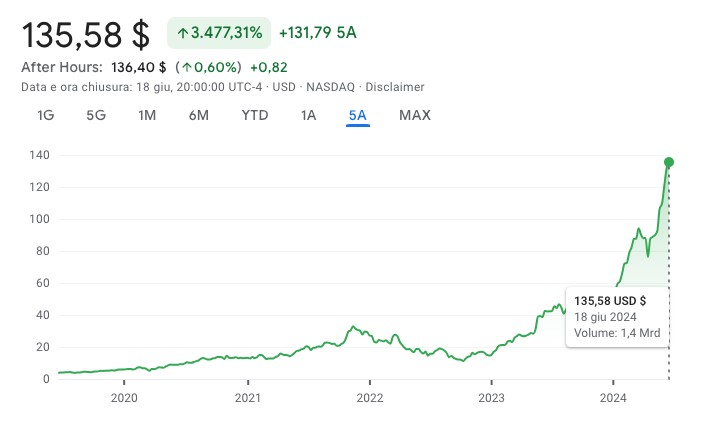Show the 6M price history
The image size is (705, 421).
click(x=199, y=115)
